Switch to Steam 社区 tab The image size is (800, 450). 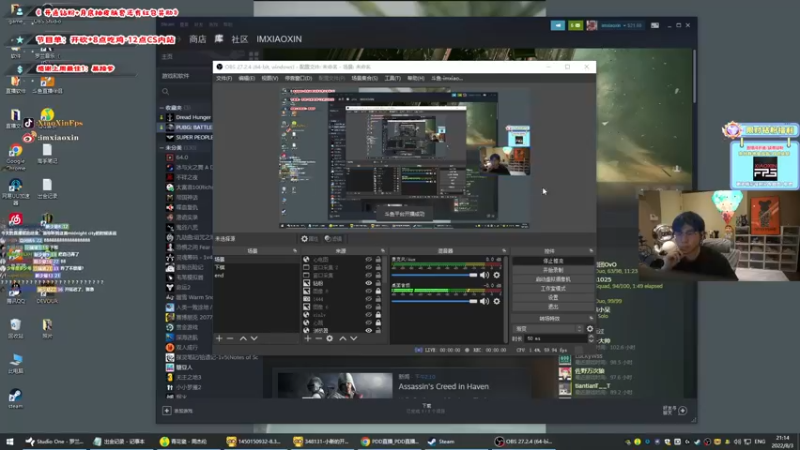[x=239, y=39]
